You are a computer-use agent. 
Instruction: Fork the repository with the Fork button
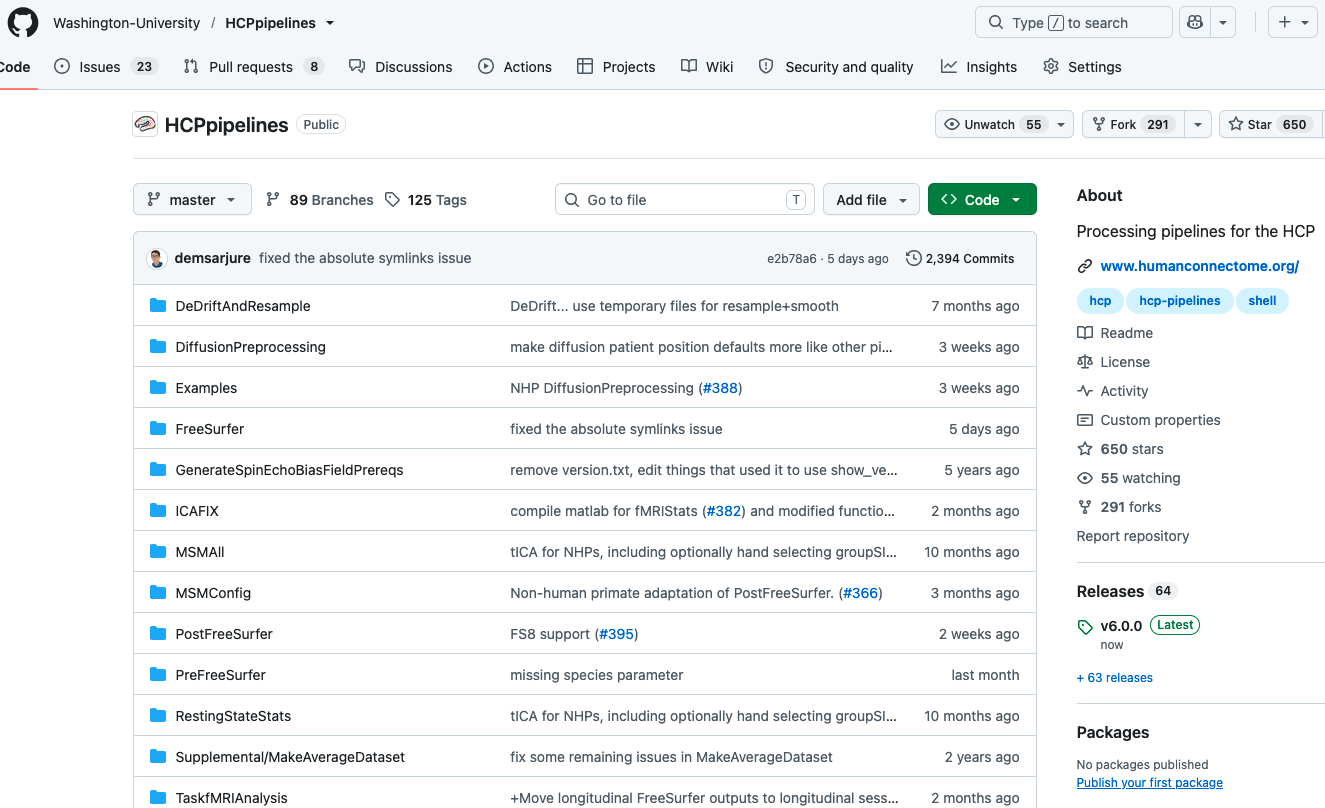point(1133,124)
